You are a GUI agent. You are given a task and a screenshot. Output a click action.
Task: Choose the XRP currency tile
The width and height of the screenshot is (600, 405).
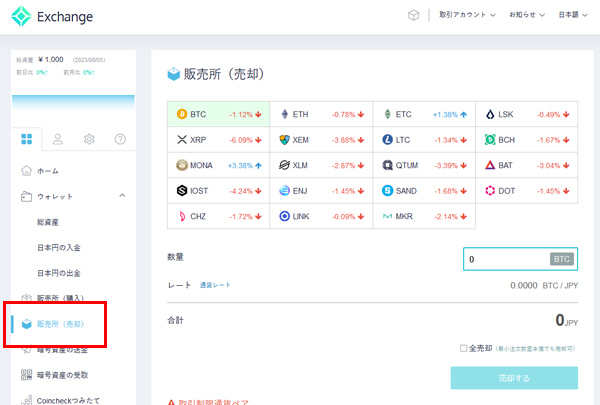219,140
